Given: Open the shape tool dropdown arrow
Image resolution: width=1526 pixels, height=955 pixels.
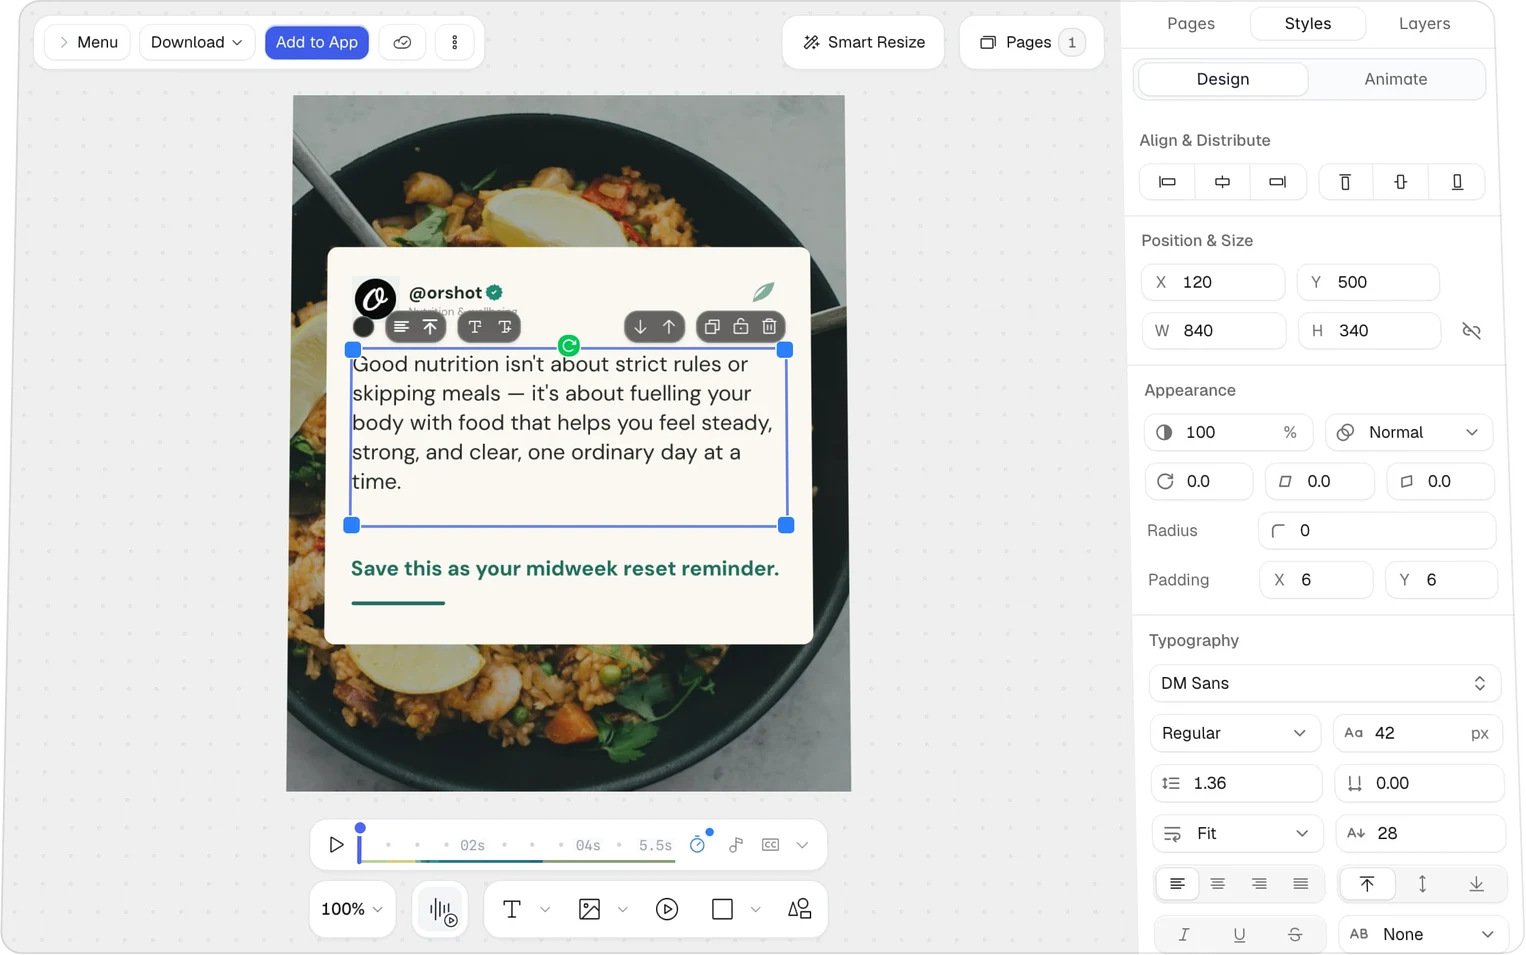Looking at the screenshot, I should click(756, 909).
